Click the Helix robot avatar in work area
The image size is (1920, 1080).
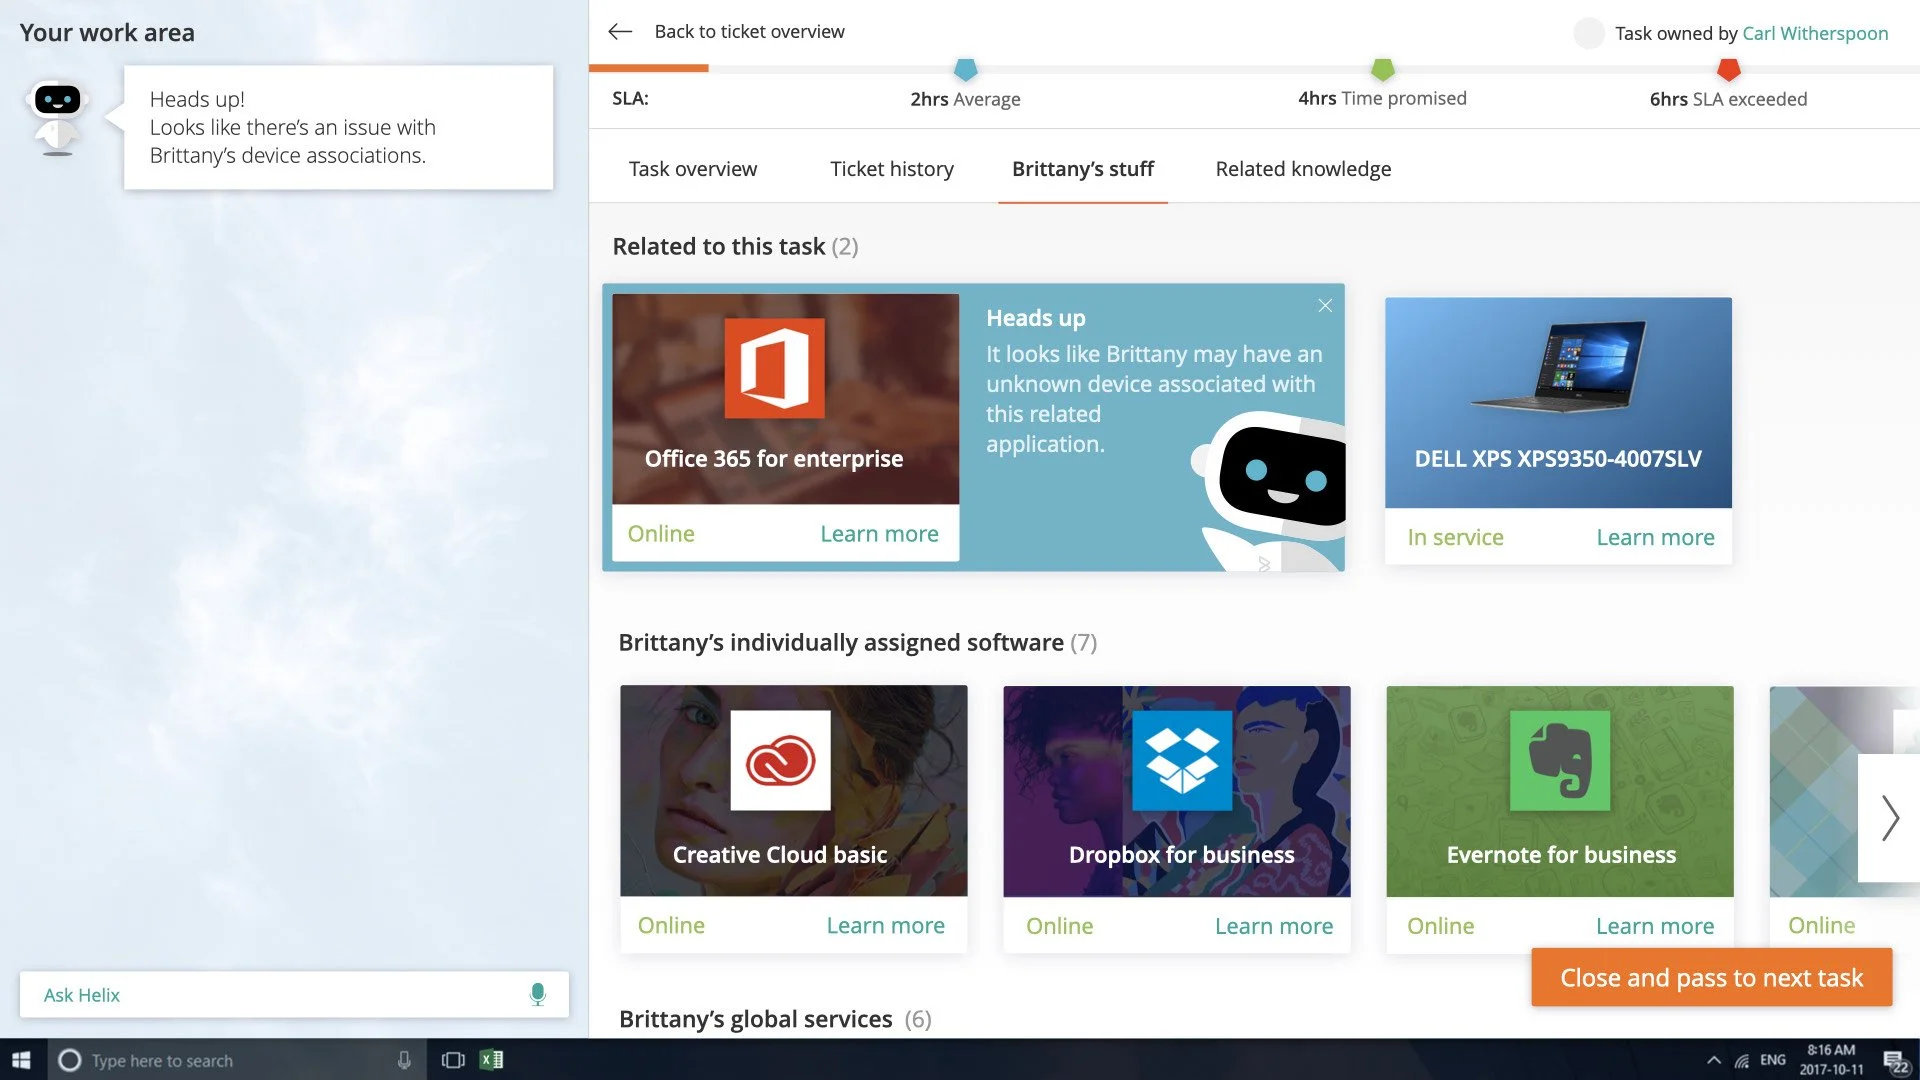(x=57, y=117)
